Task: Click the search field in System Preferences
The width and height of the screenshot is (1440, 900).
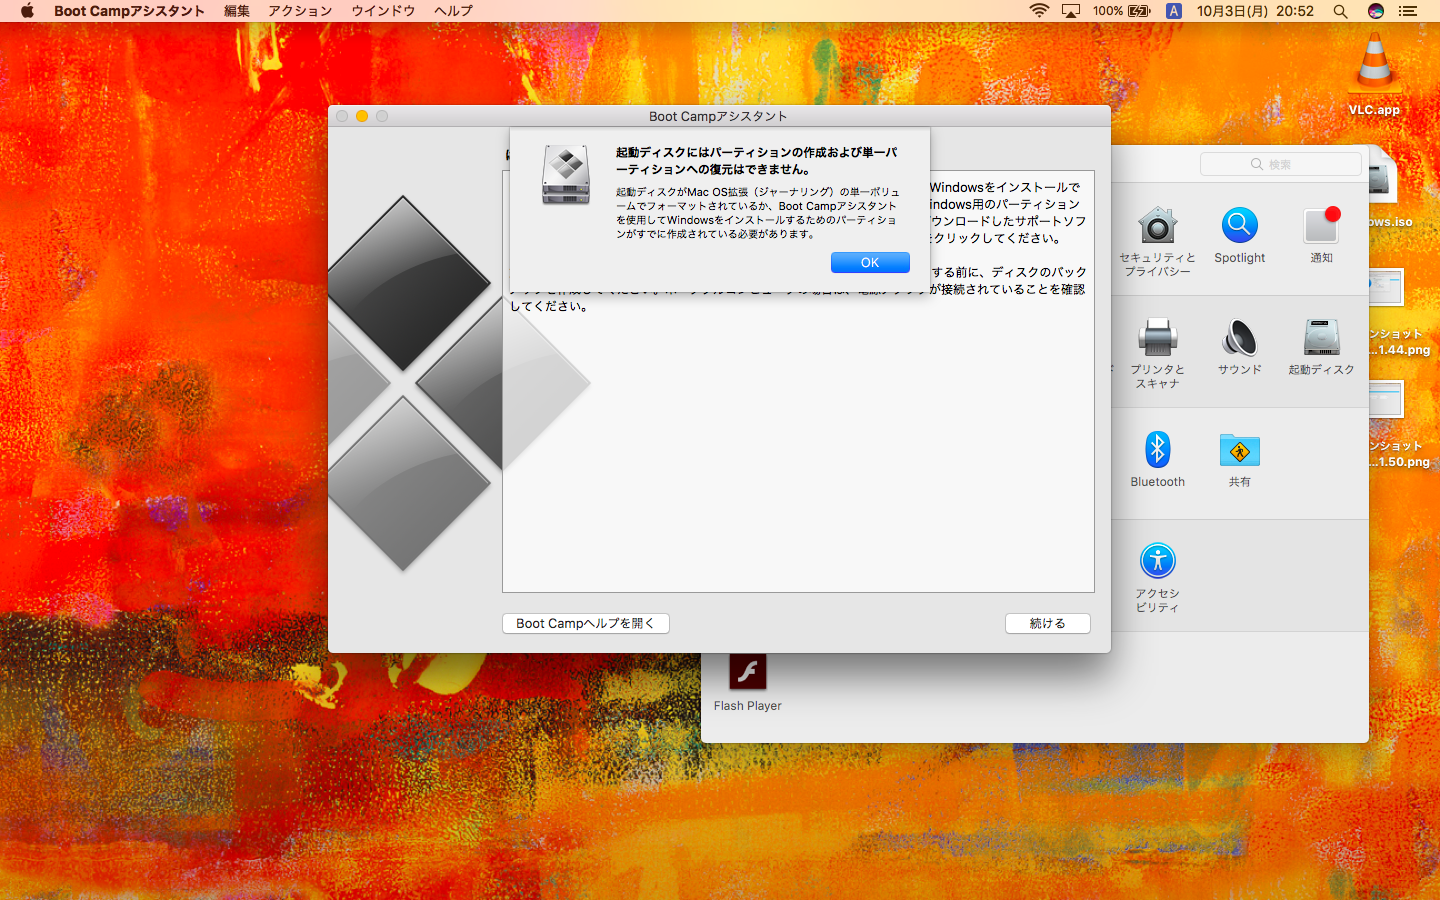Action: click(1280, 164)
